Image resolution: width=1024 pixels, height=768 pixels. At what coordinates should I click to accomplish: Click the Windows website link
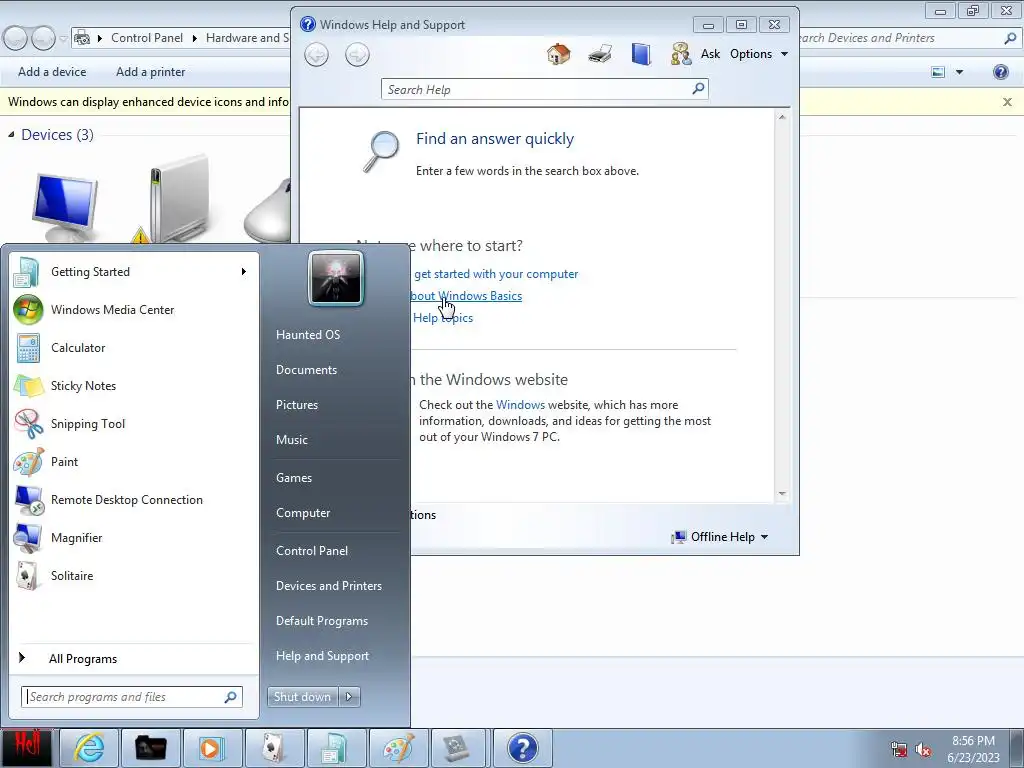pyautogui.click(x=520, y=405)
